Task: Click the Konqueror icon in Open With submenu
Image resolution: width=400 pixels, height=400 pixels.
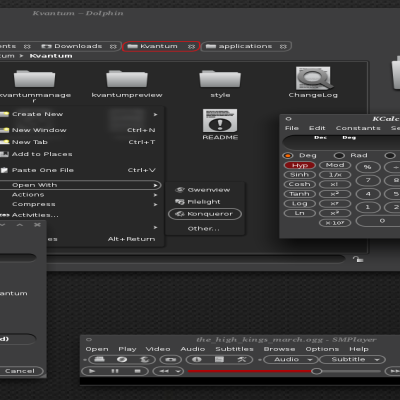Action: pyautogui.click(x=180, y=214)
